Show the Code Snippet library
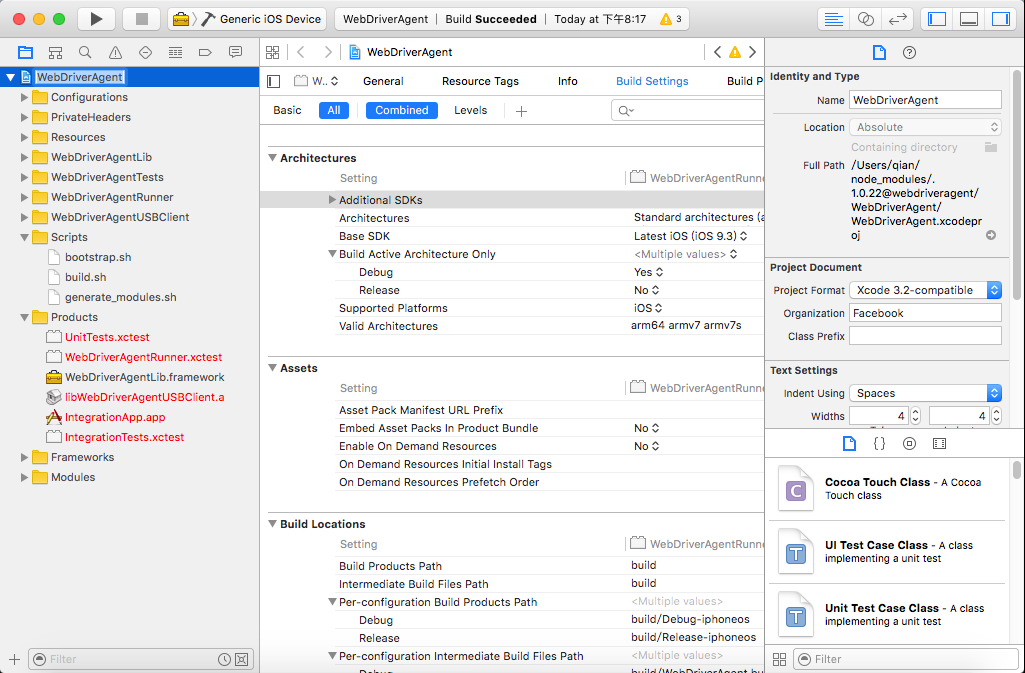Image resolution: width=1025 pixels, height=673 pixels. (879, 443)
